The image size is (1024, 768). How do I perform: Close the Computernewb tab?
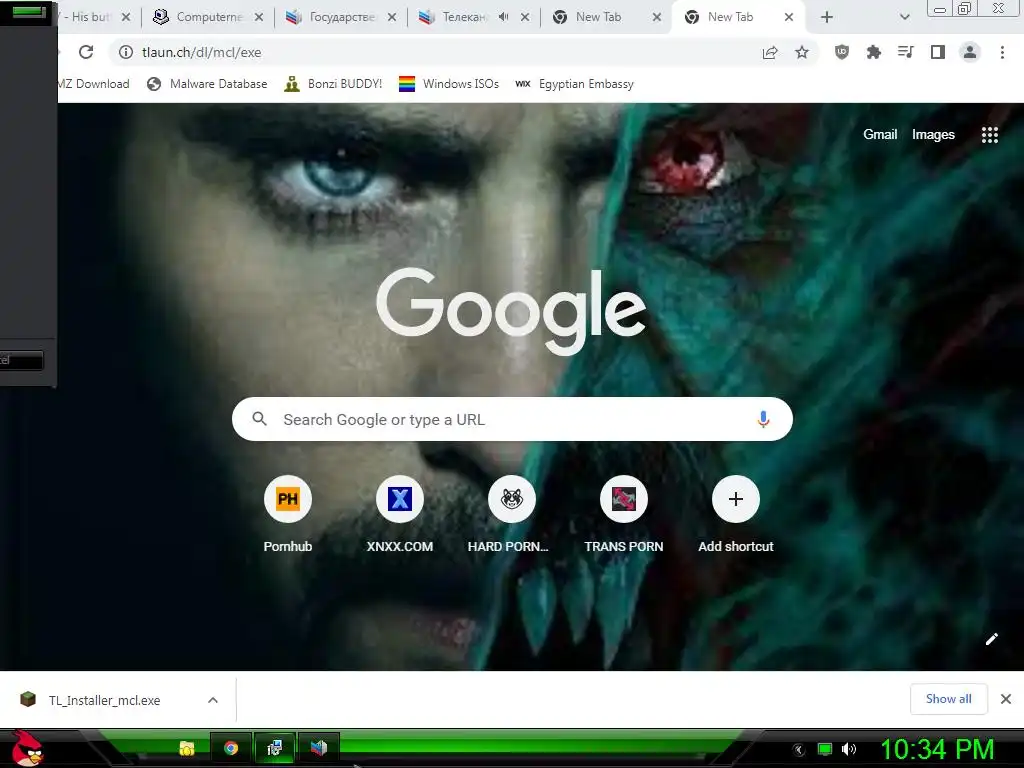(259, 18)
